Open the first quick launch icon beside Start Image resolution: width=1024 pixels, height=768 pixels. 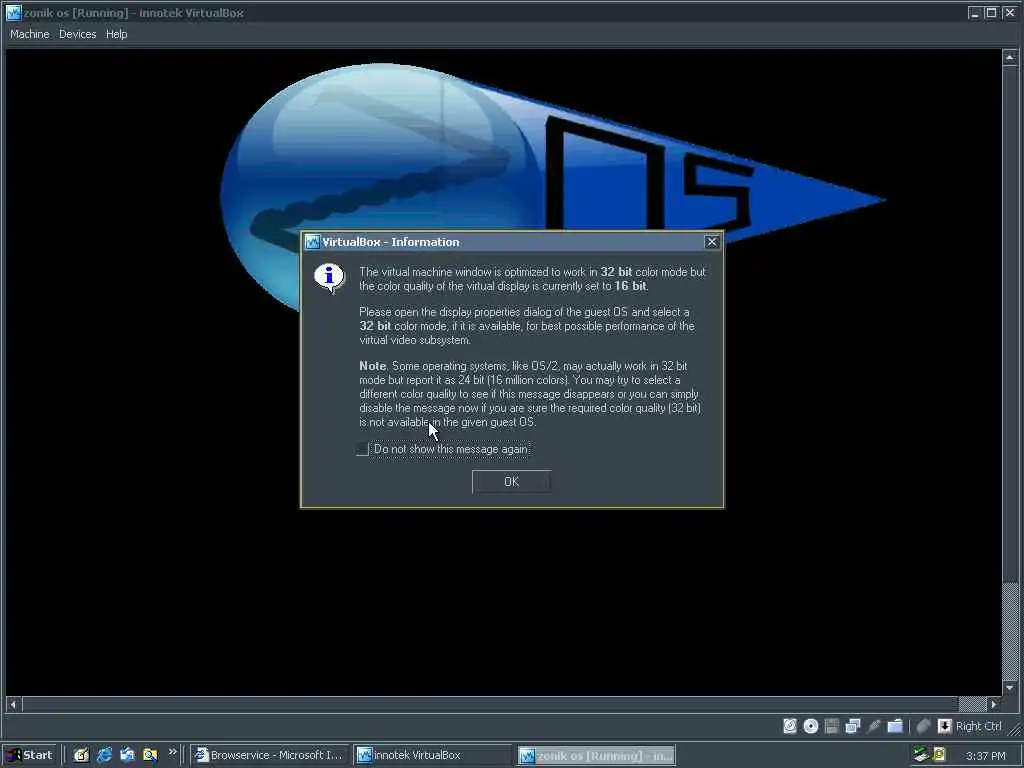point(81,755)
